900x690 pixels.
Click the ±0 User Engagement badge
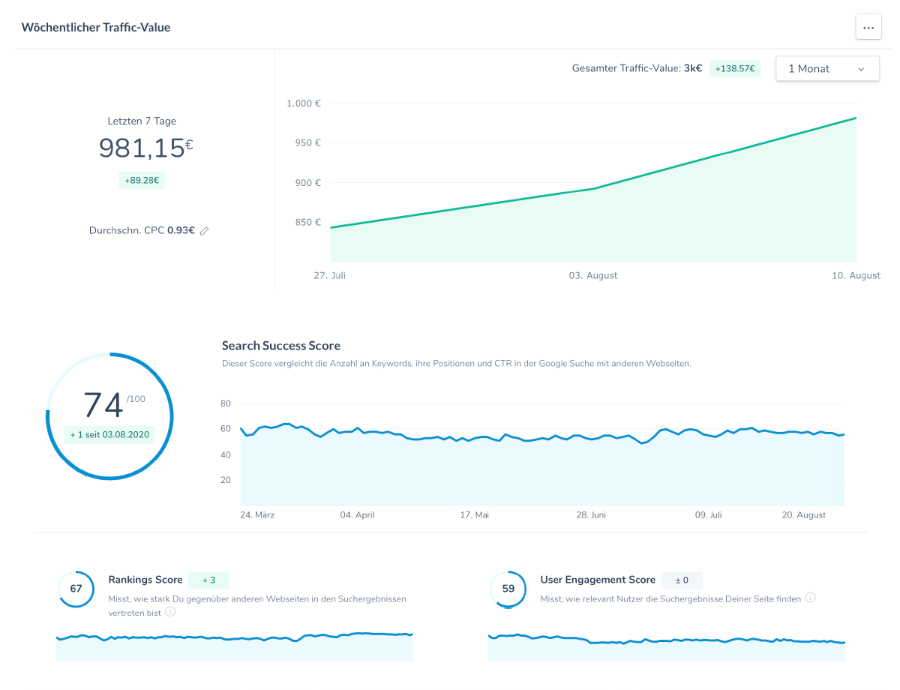coord(682,580)
